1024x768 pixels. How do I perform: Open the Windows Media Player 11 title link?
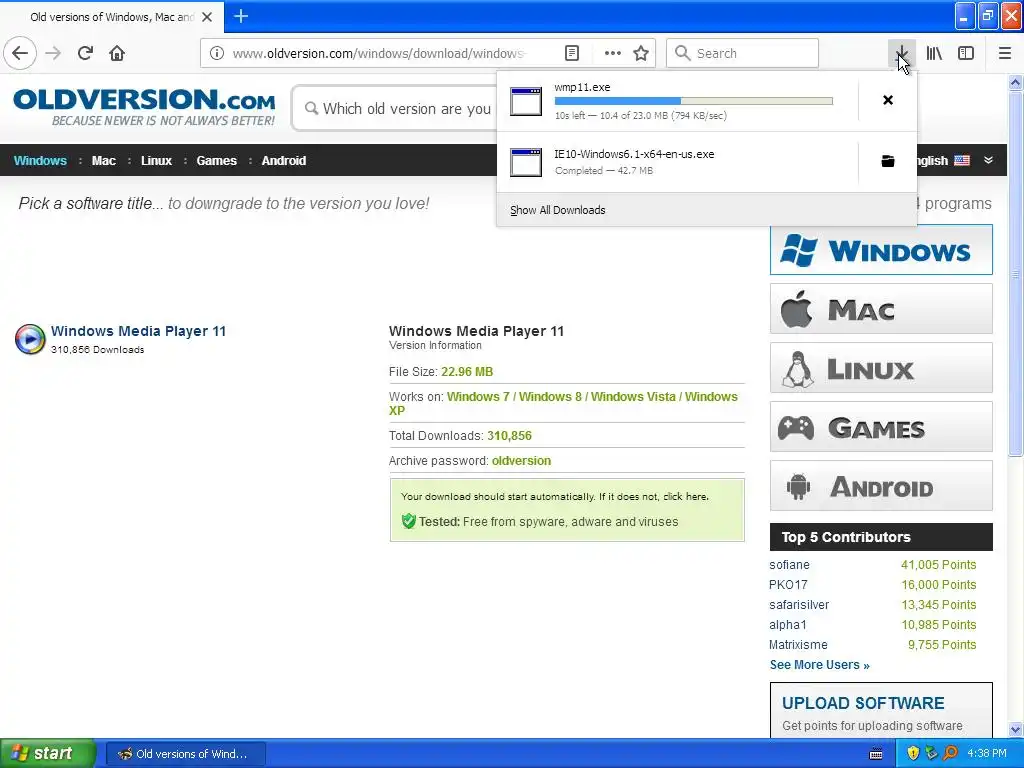click(x=138, y=331)
